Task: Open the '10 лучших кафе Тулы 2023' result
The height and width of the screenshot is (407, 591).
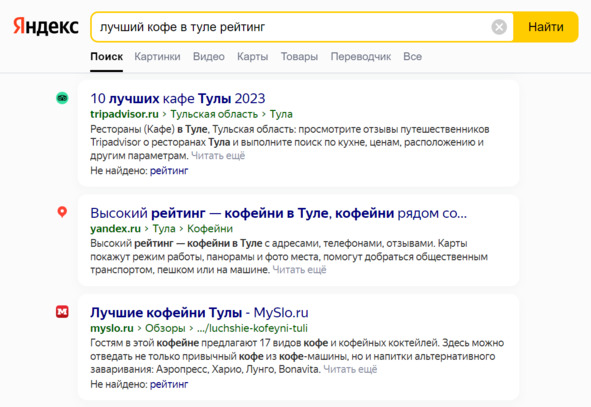Action: coord(178,98)
